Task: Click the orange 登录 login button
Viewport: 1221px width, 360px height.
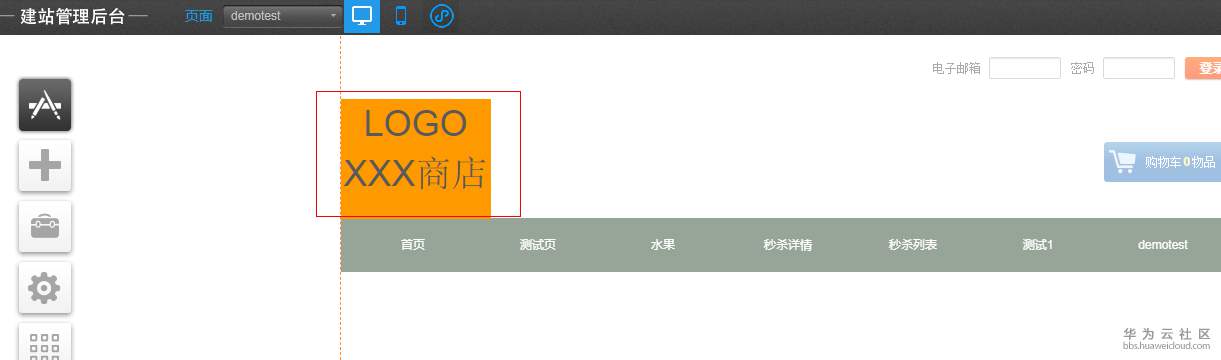Action: point(1203,68)
